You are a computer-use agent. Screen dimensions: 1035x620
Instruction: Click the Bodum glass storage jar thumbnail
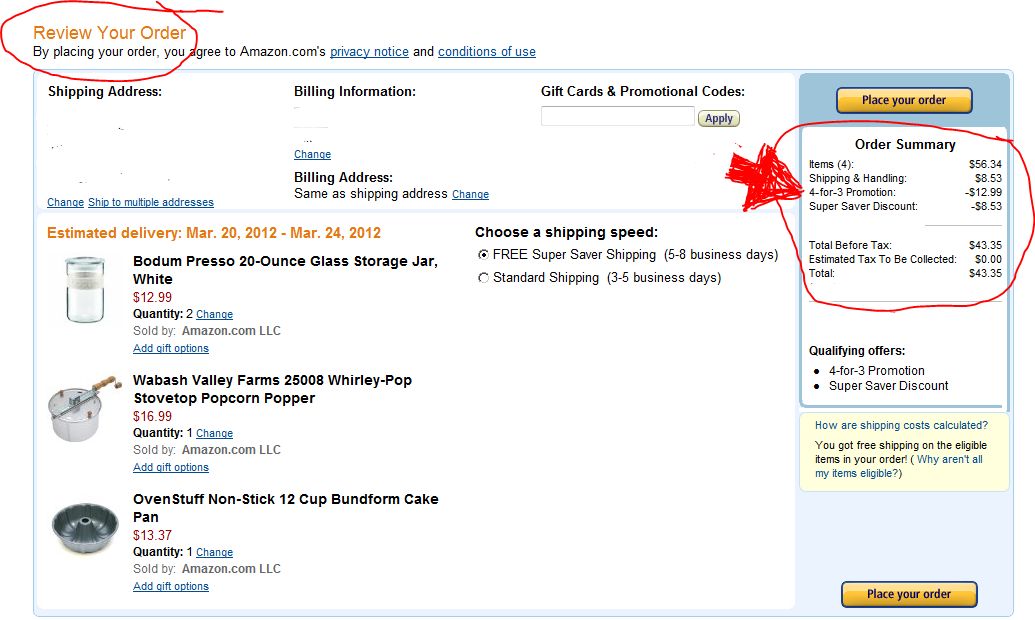pos(85,290)
